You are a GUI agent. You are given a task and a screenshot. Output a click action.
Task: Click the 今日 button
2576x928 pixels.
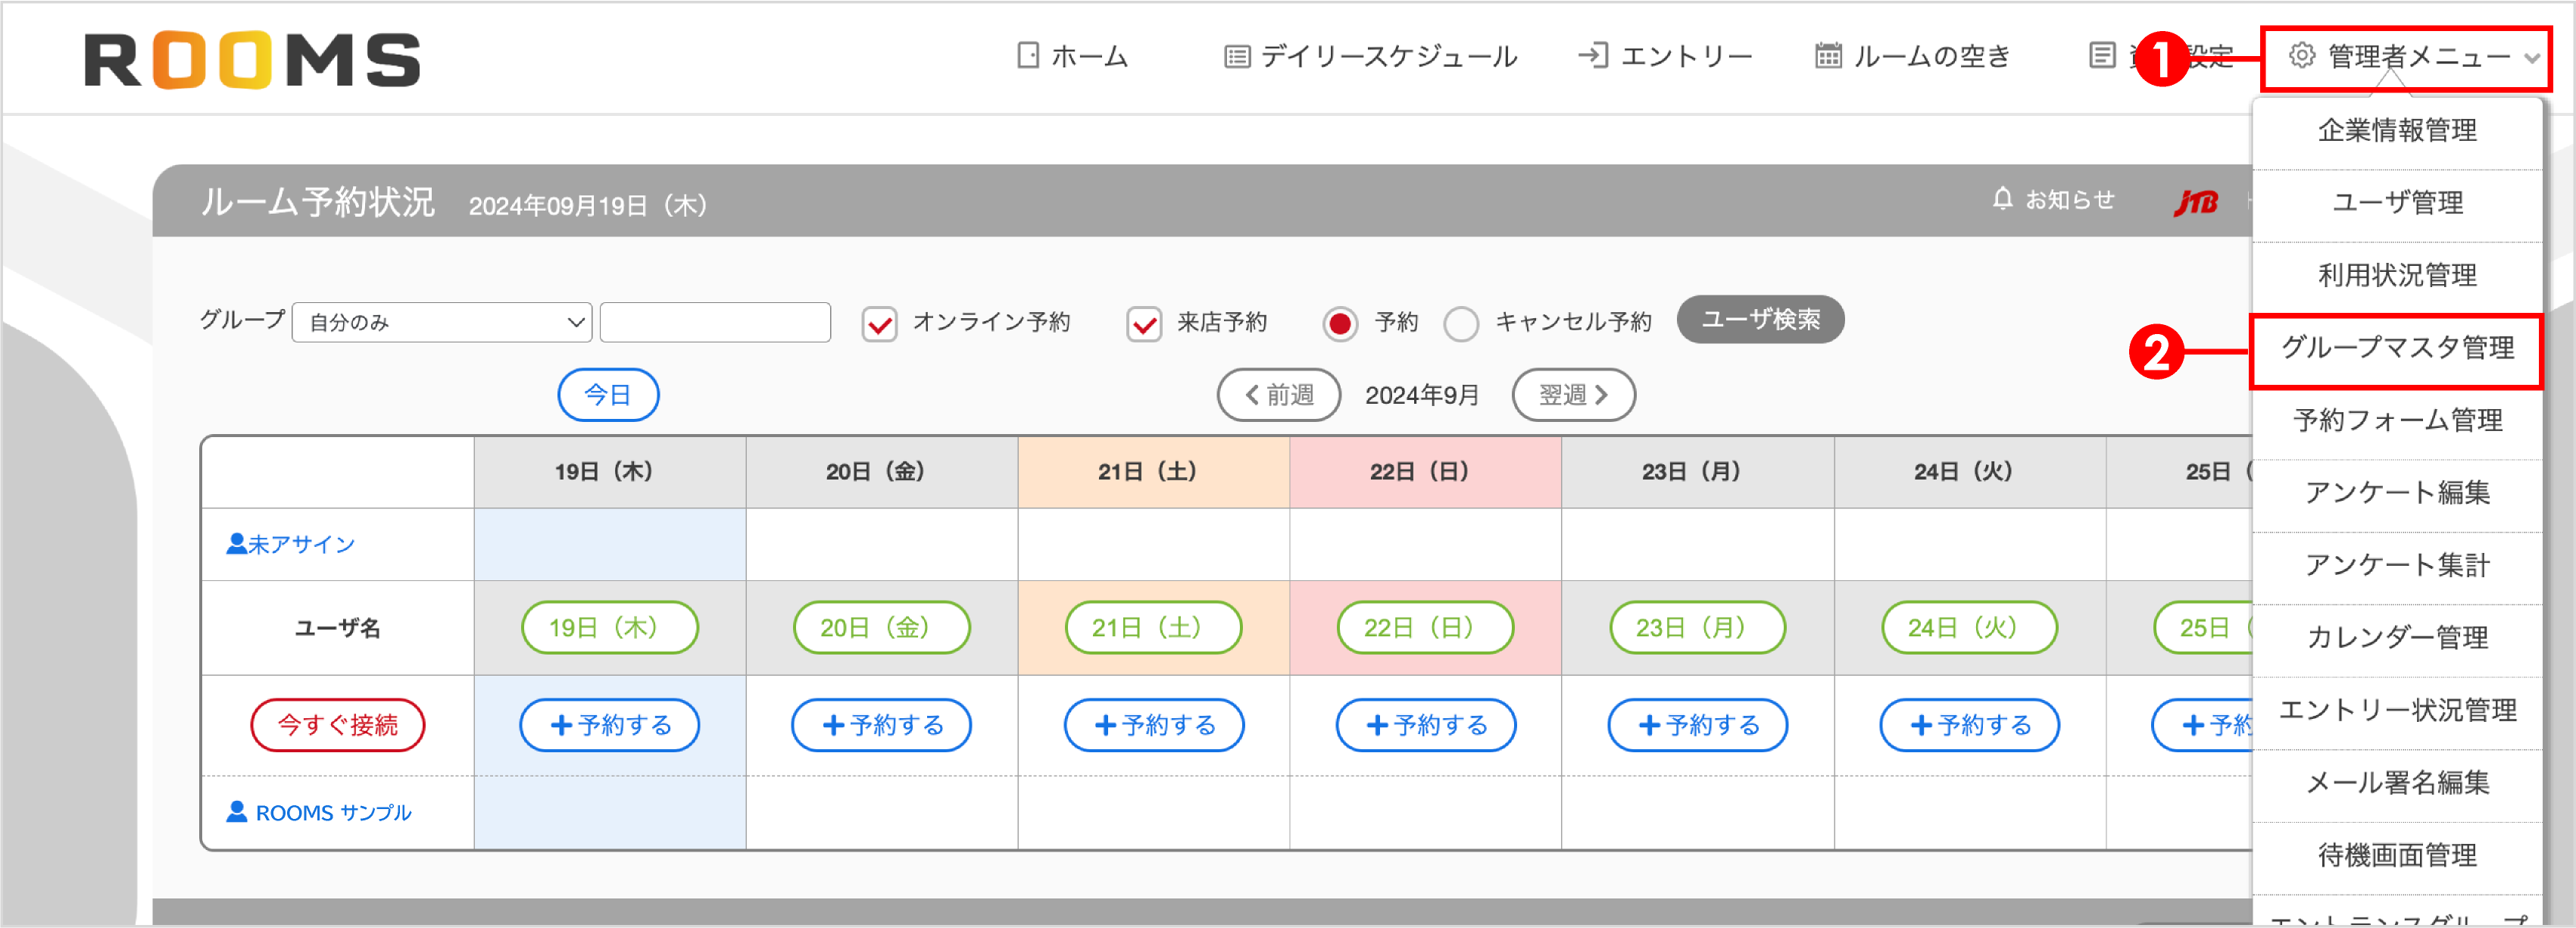pos(608,395)
